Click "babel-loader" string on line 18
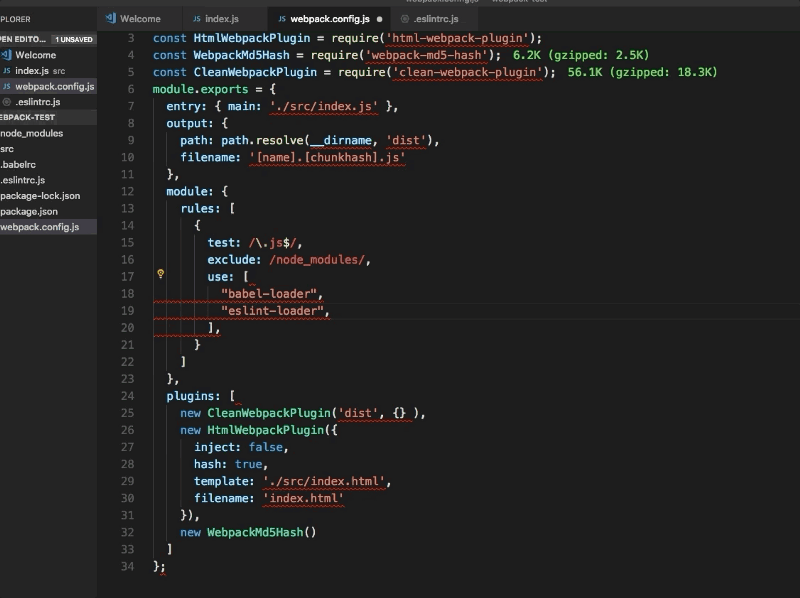The image size is (800, 598). click(268, 294)
